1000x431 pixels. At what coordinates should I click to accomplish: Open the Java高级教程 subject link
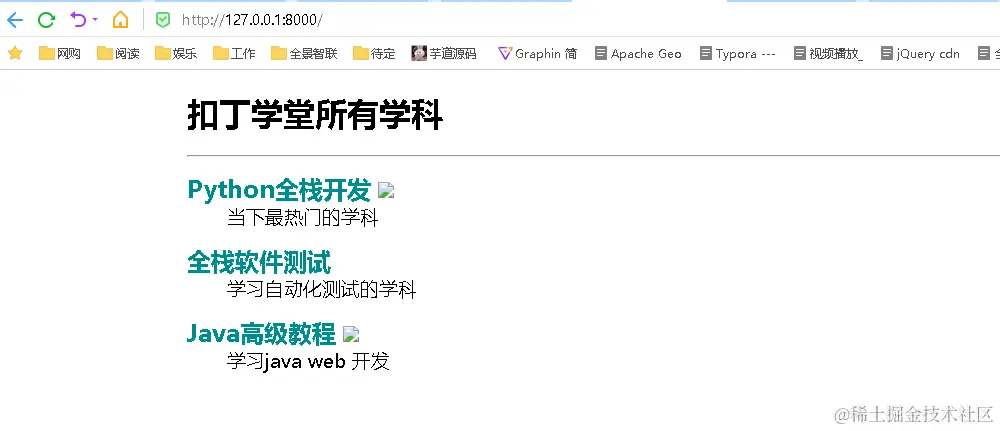261,333
